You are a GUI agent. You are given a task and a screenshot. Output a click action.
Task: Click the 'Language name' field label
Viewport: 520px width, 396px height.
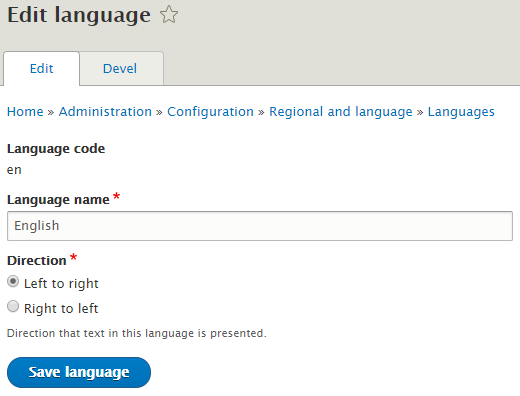pos(58,200)
